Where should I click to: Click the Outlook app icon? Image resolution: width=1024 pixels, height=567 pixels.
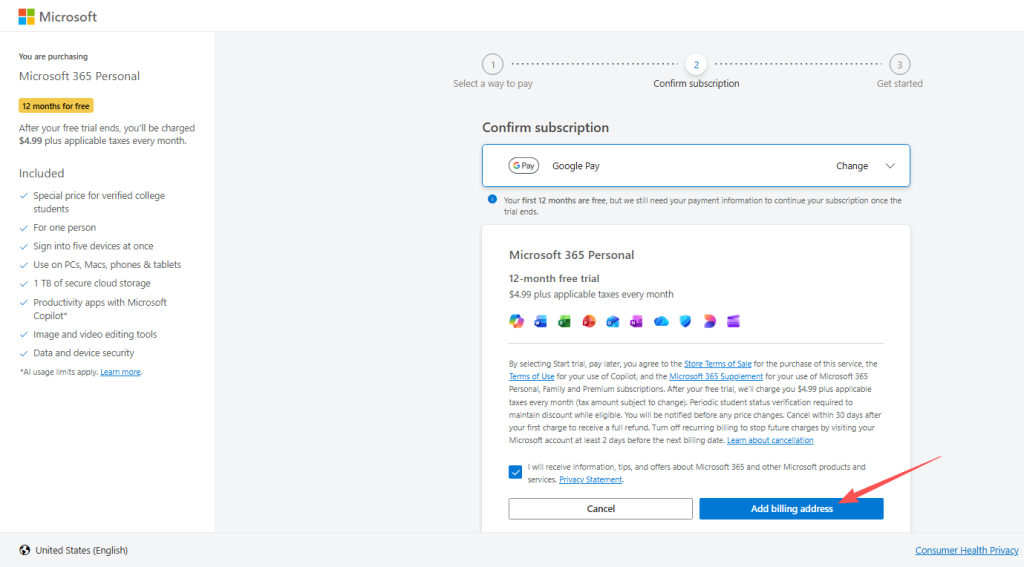(x=613, y=320)
